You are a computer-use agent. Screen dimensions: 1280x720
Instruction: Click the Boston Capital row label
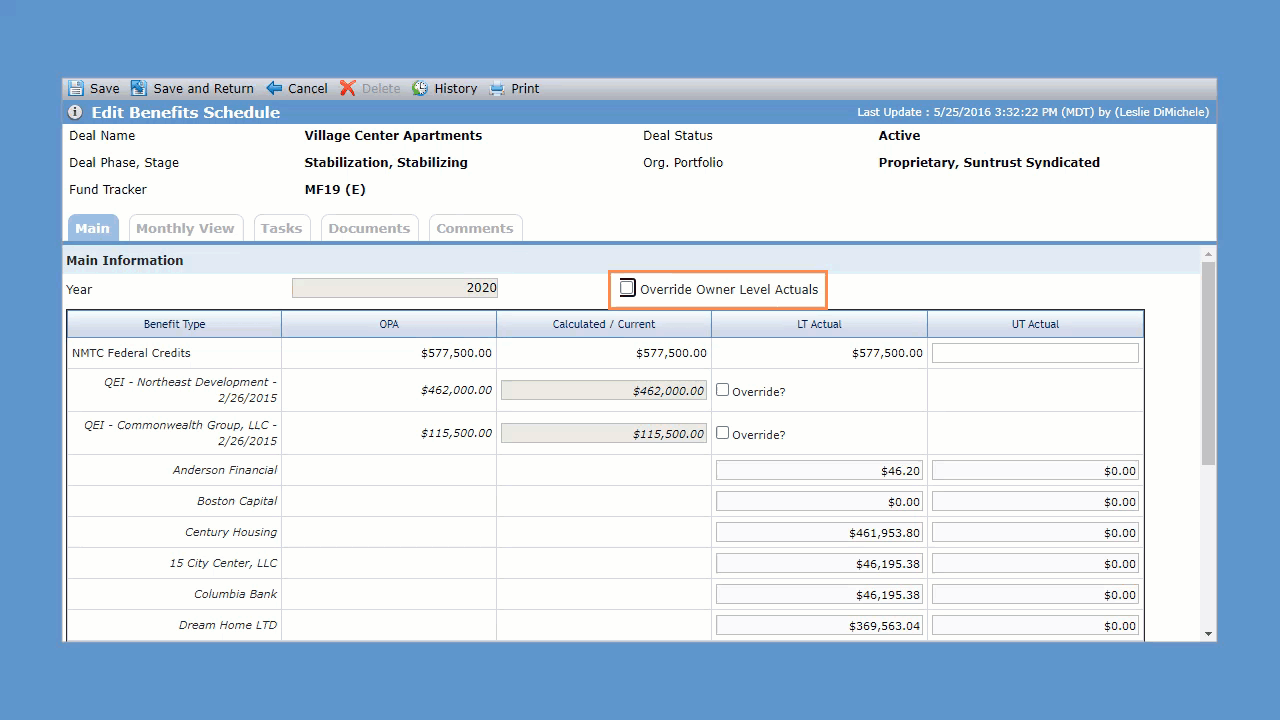pyautogui.click(x=237, y=501)
